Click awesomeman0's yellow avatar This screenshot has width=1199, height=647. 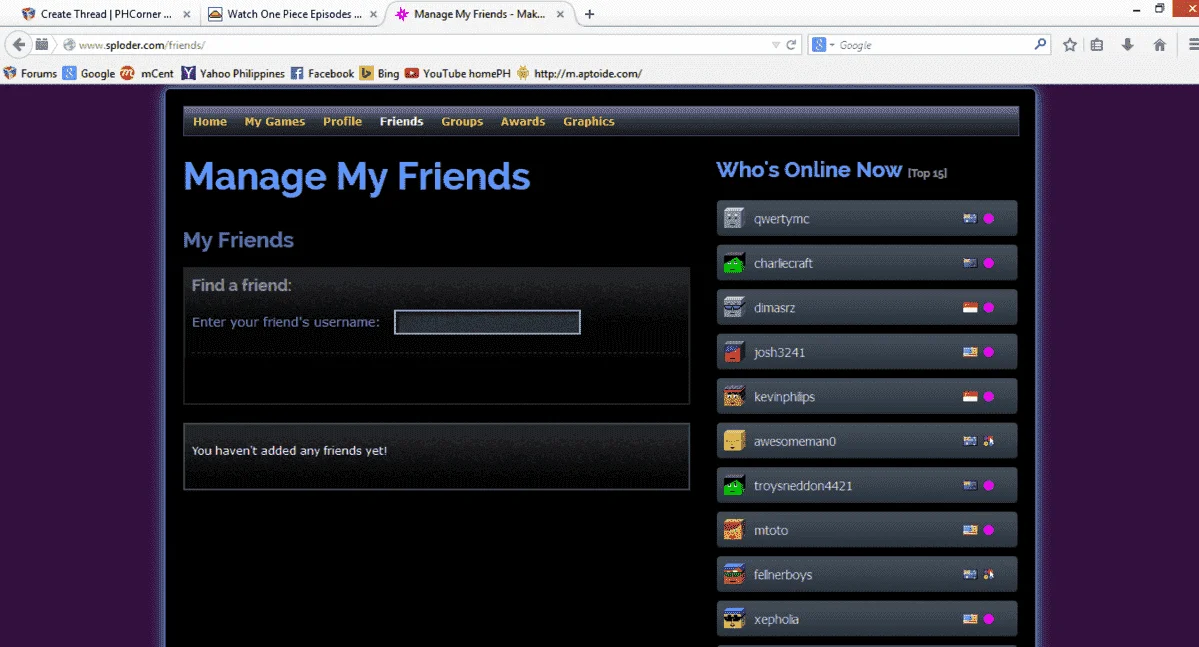pos(734,441)
